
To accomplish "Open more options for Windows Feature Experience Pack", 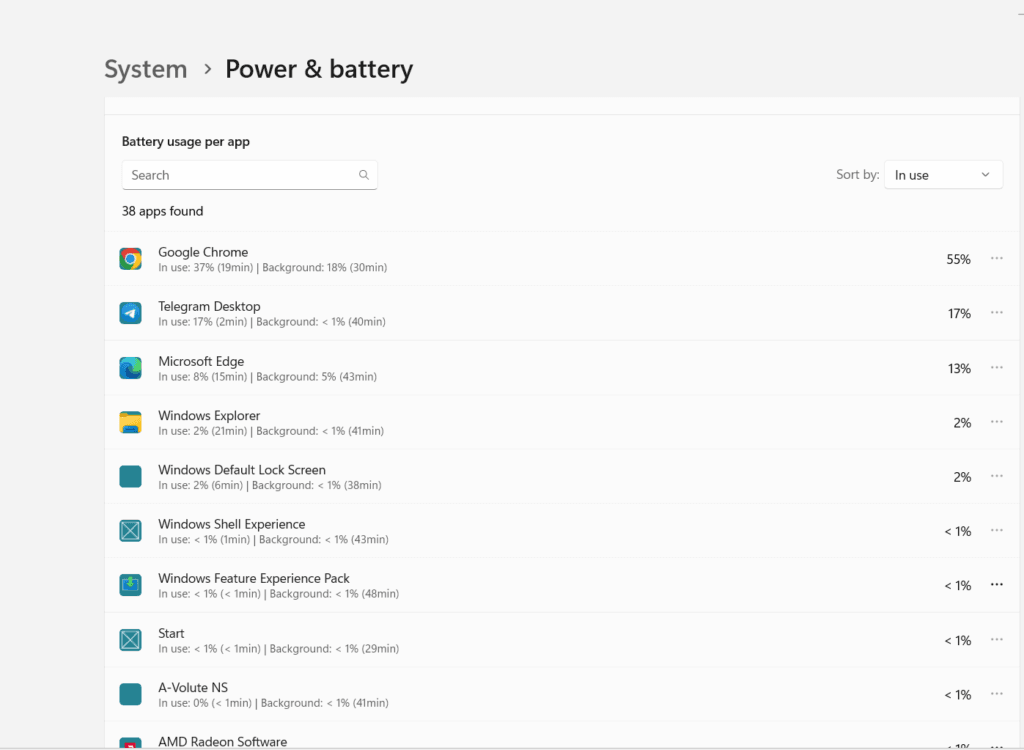I will [x=996, y=585].
